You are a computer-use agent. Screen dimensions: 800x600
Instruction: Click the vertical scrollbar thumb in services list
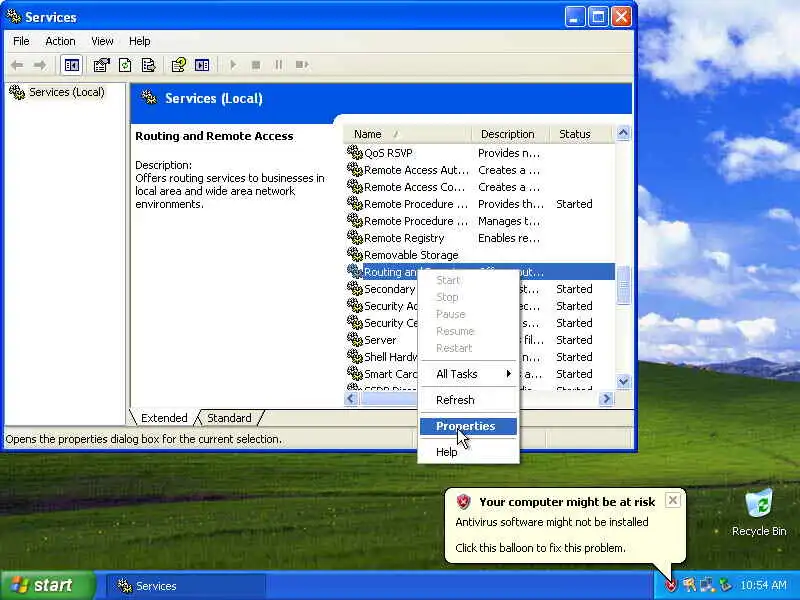pos(623,285)
